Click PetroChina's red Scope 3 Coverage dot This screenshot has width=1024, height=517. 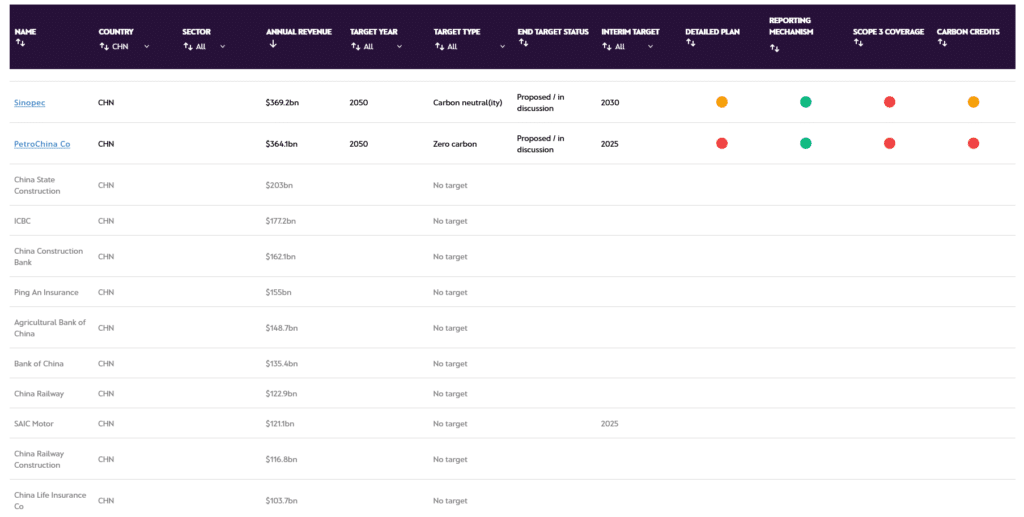click(x=889, y=143)
